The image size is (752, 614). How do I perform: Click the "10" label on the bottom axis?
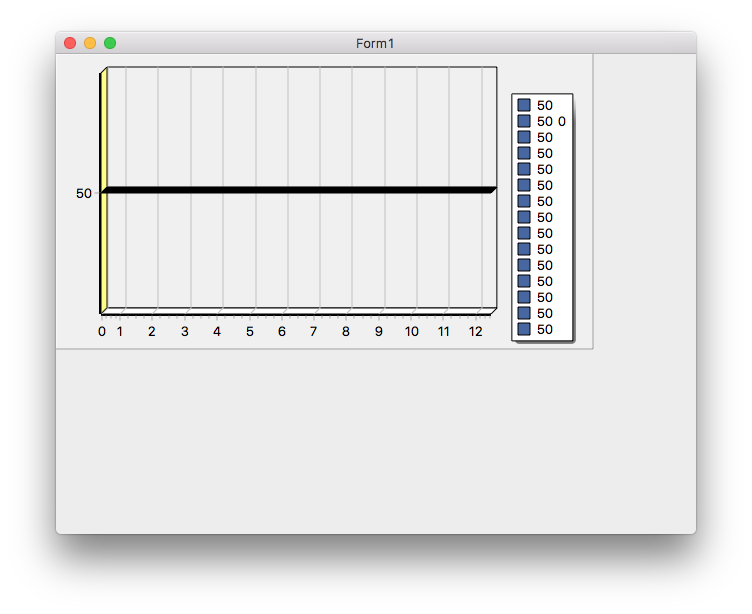pyautogui.click(x=412, y=331)
